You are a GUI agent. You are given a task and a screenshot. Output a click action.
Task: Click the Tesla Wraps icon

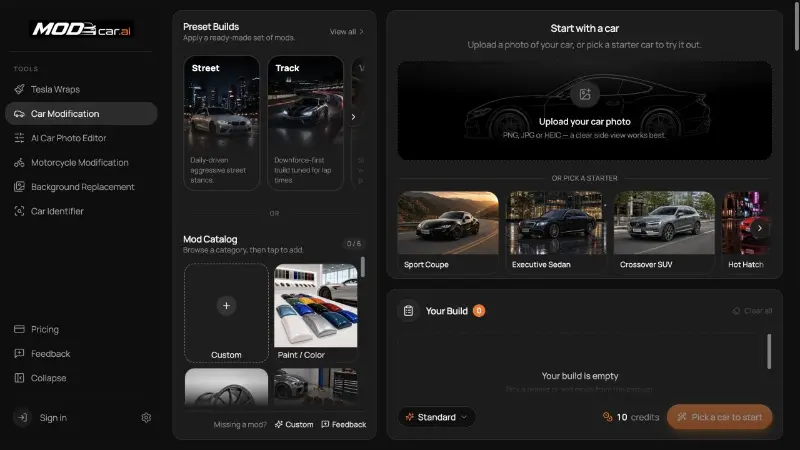19,89
